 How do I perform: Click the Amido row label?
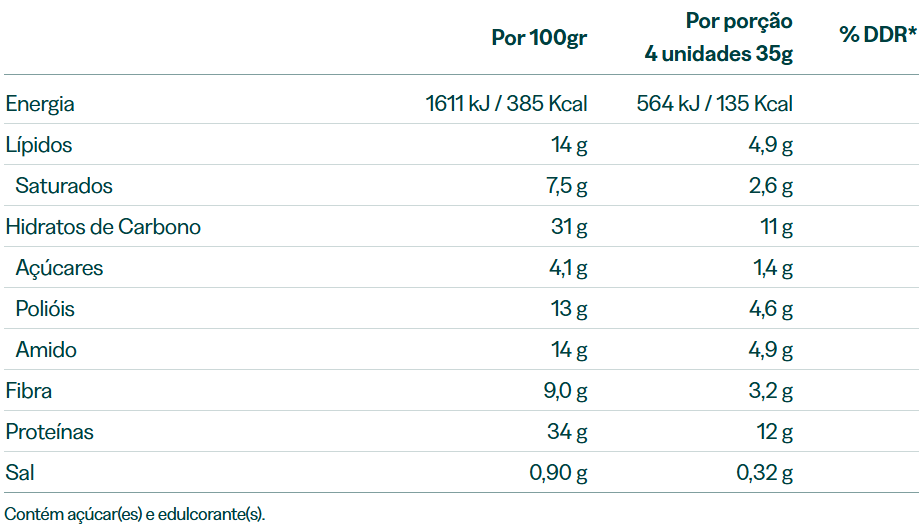click(46, 350)
